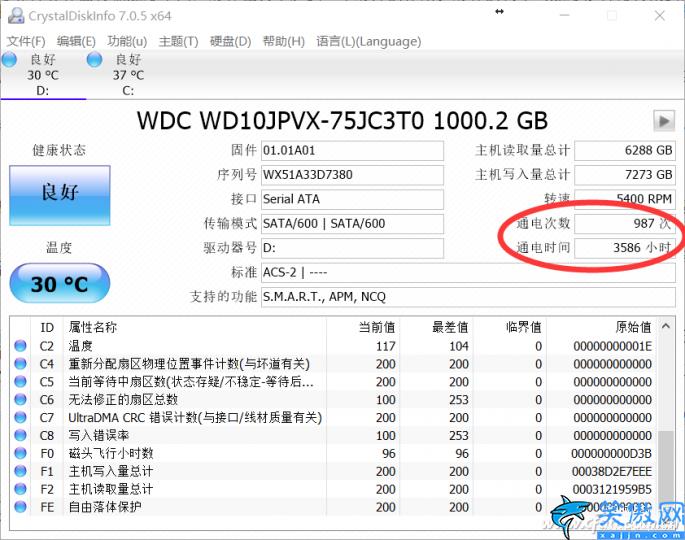
Task: Open the 硬盘(D) menu
Action: pos(230,42)
